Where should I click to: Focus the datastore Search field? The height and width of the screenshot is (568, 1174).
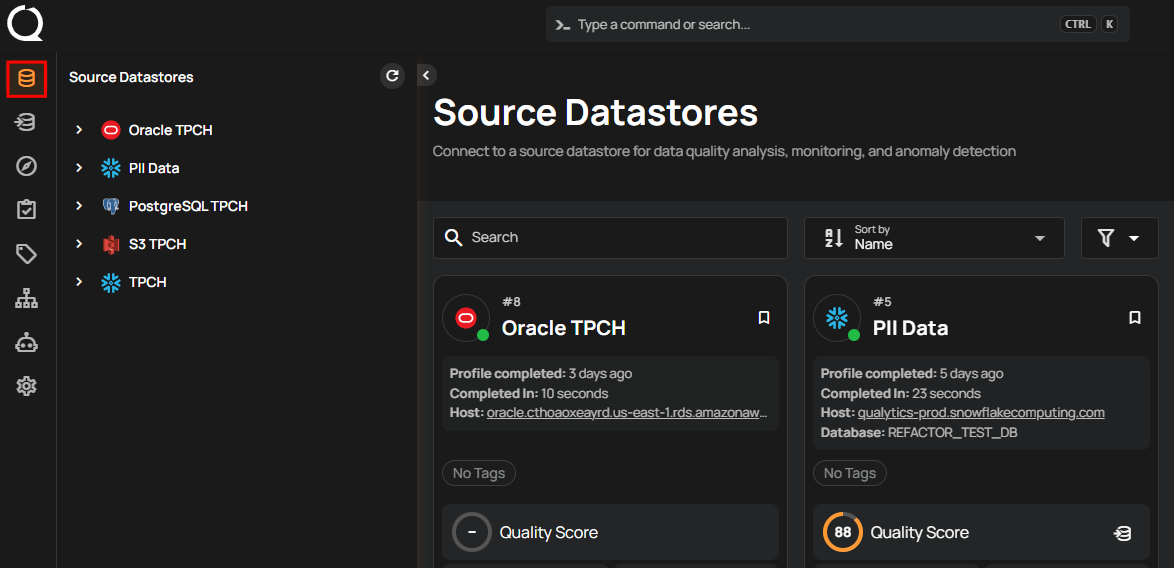[610, 237]
